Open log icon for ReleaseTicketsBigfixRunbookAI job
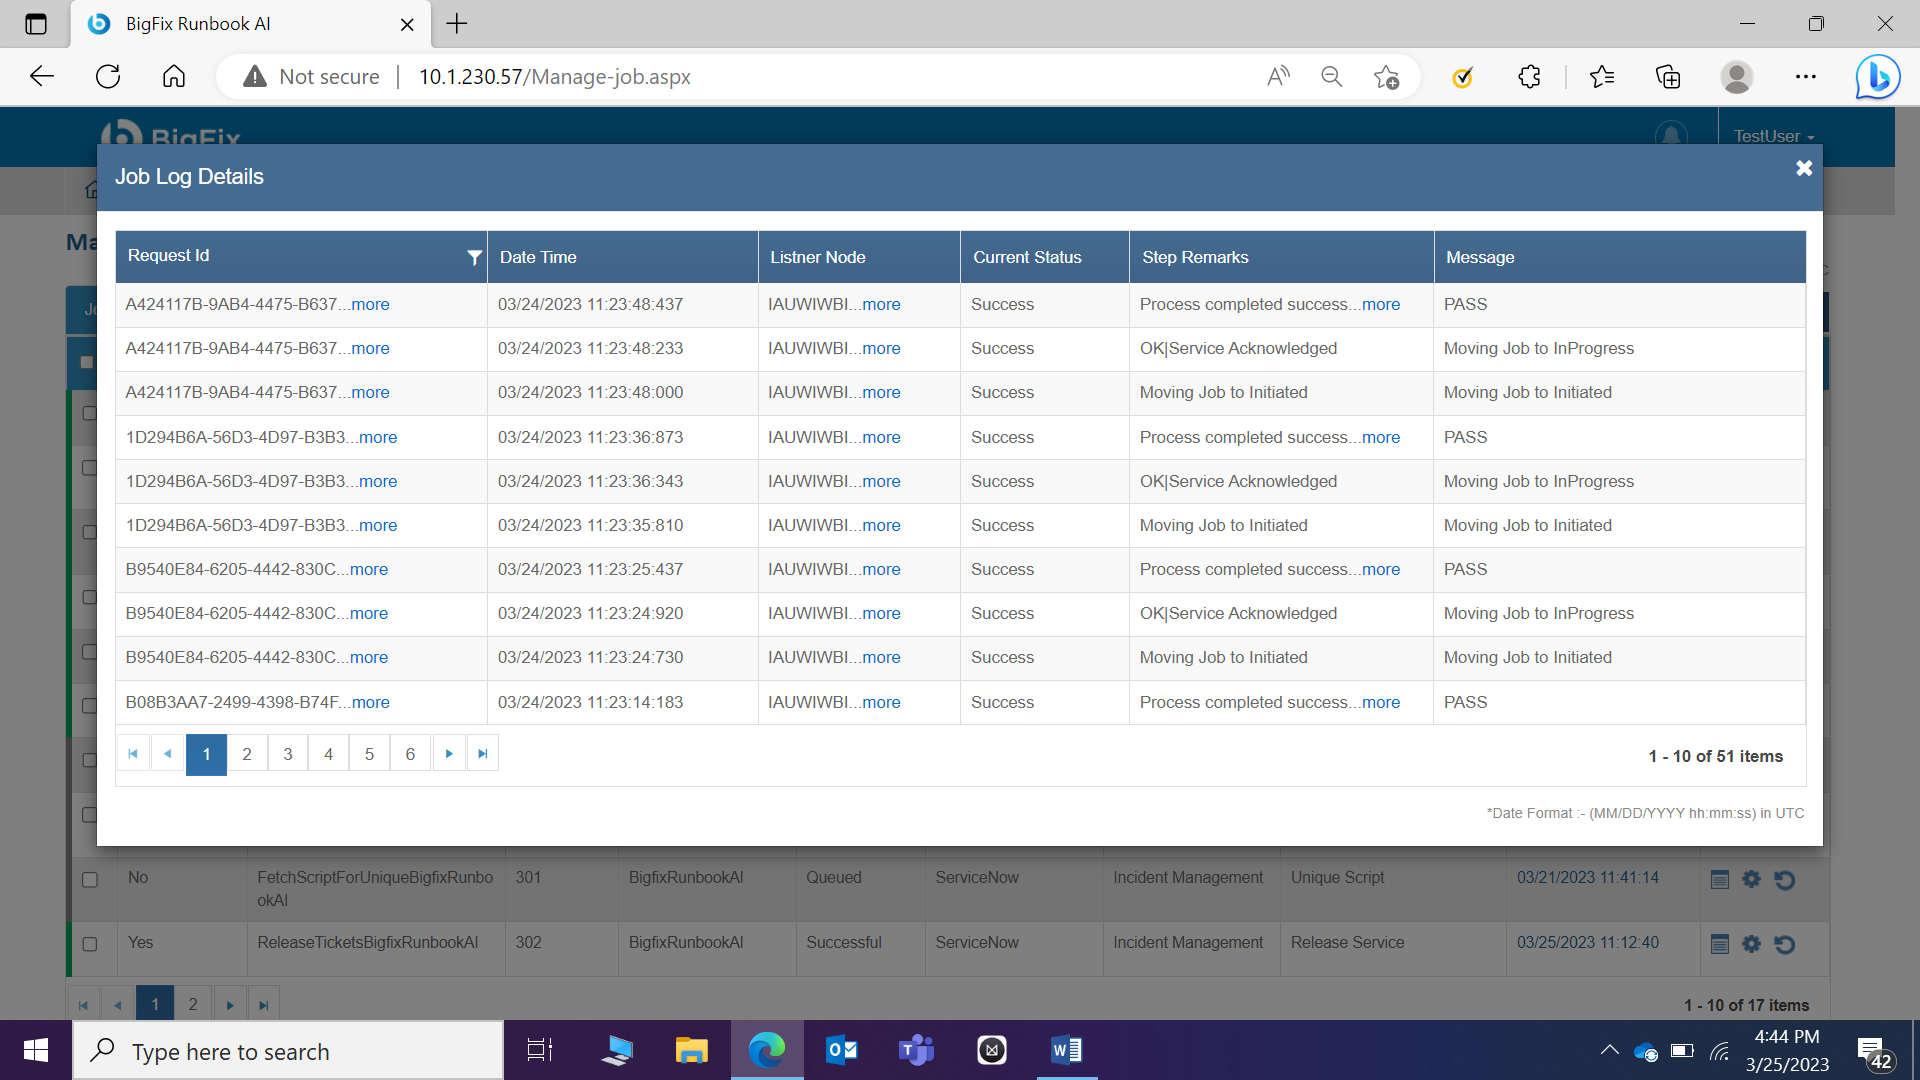The image size is (1920, 1080). (x=1719, y=944)
